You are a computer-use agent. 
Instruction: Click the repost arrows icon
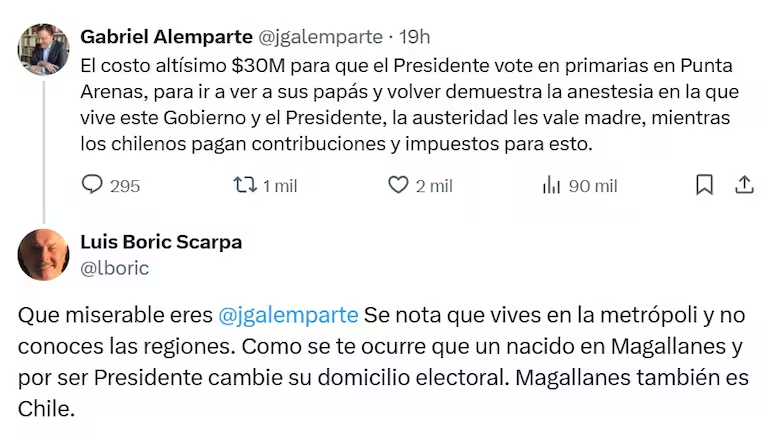coord(244,185)
